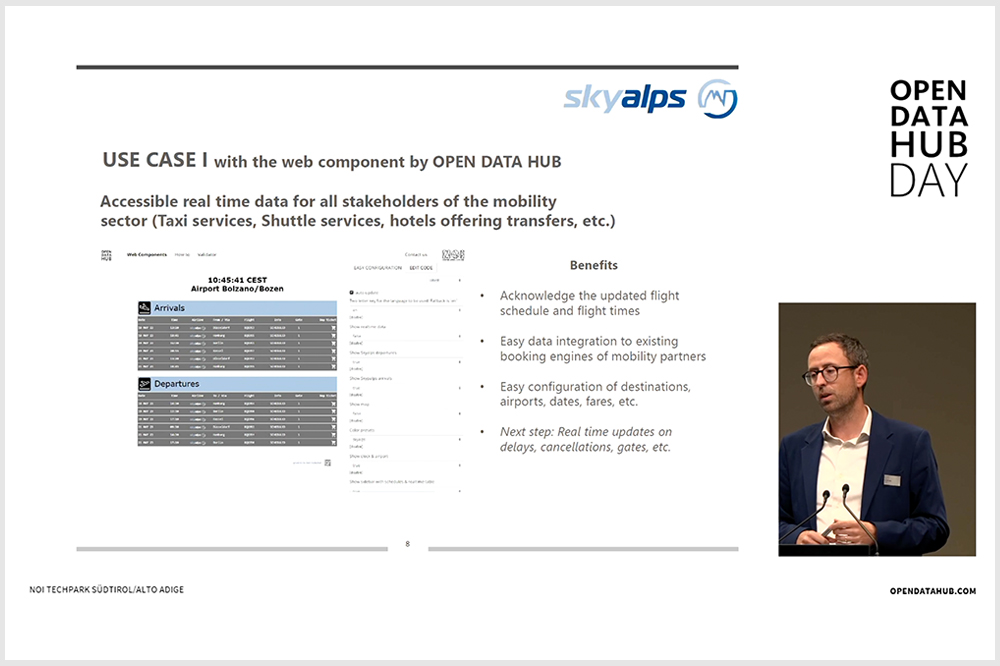Click the OPENDATAHUB.COM link in the footer
The height and width of the screenshot is (666, 1000).
(x=933, y=591)
